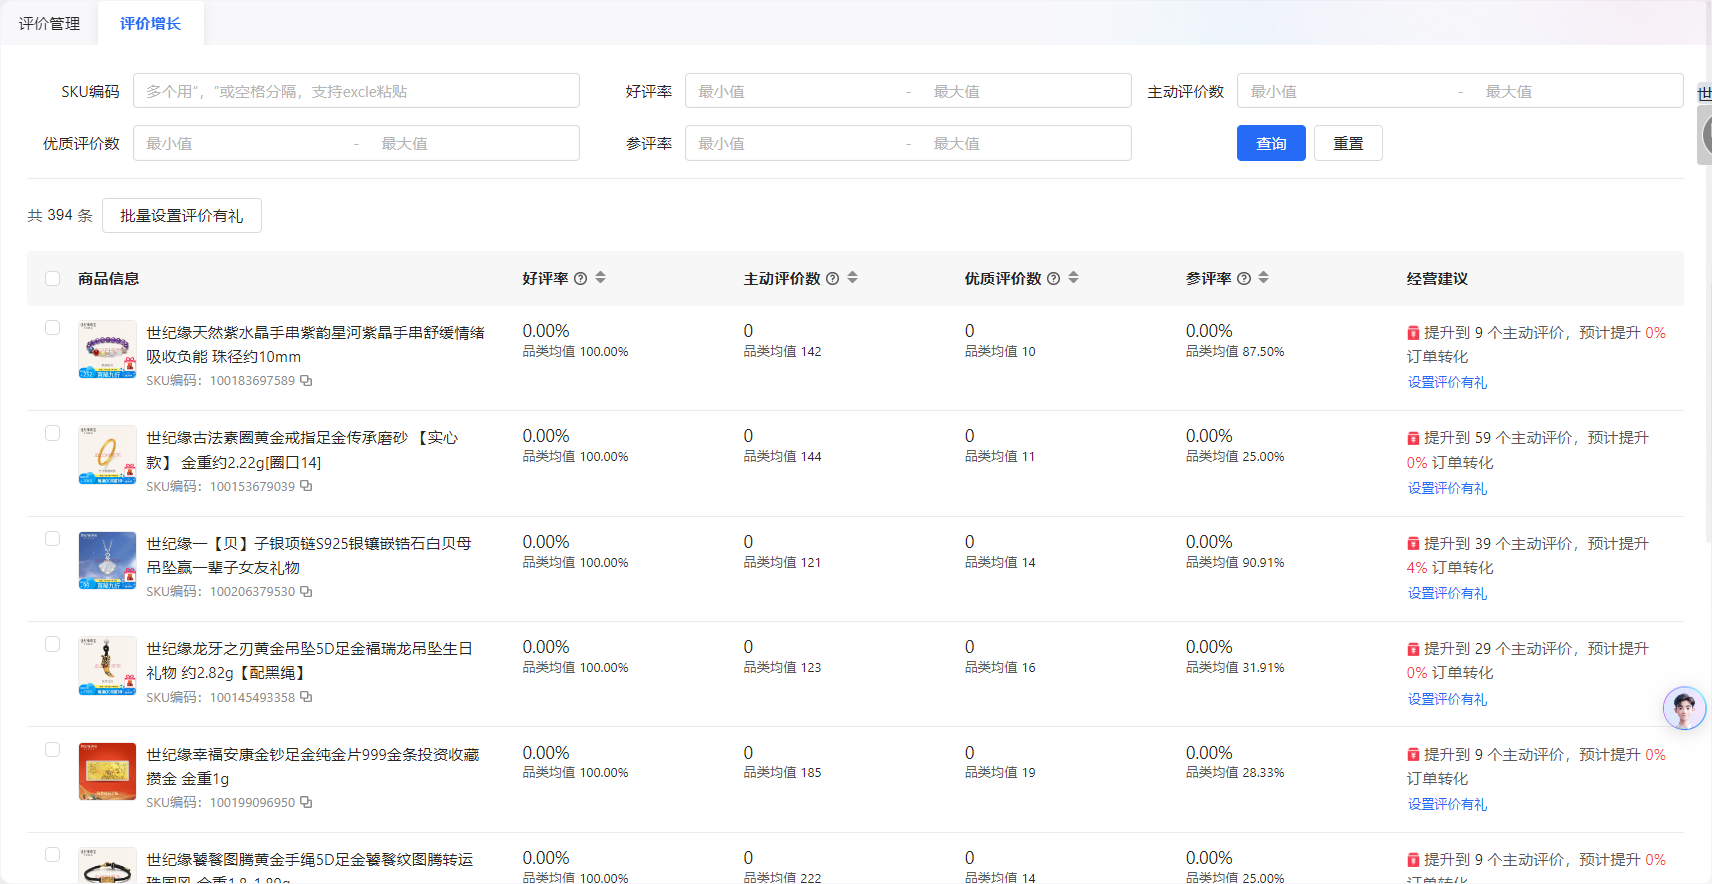Toggle the select-all checkbox in table header

click(x=53, y=279)
